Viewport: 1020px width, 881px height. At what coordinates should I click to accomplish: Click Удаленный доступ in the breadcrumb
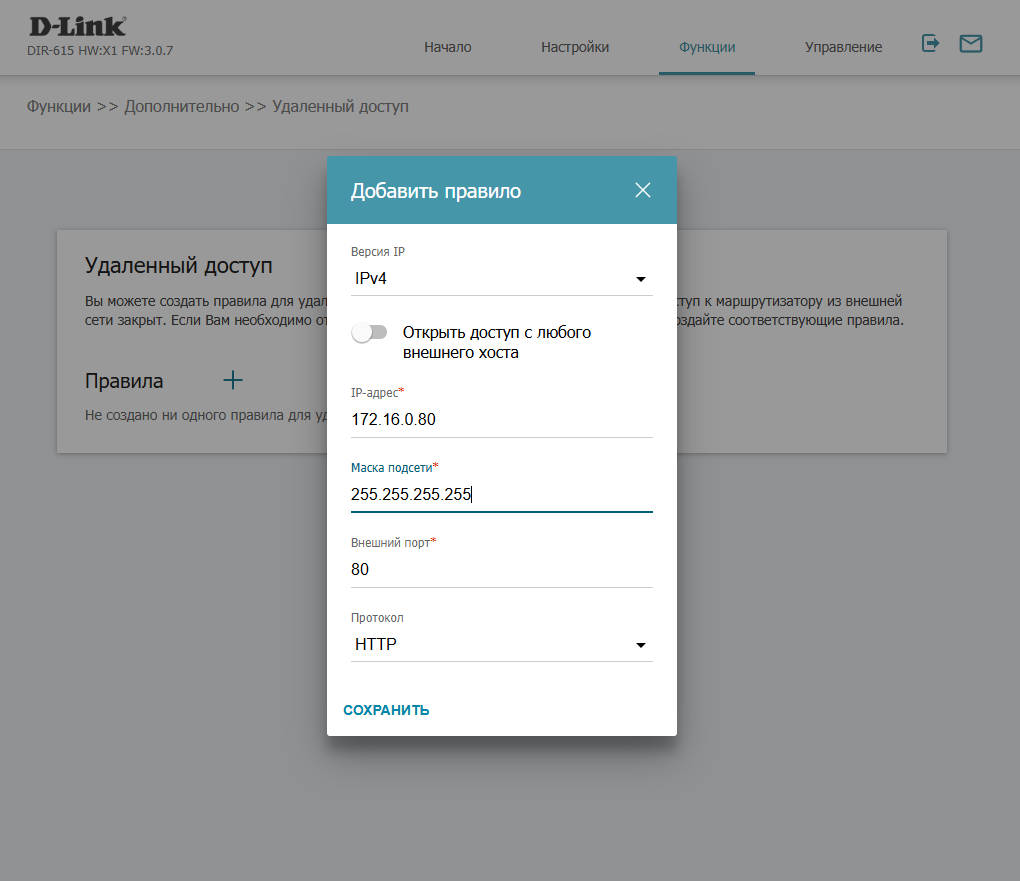tap(340, 106)
